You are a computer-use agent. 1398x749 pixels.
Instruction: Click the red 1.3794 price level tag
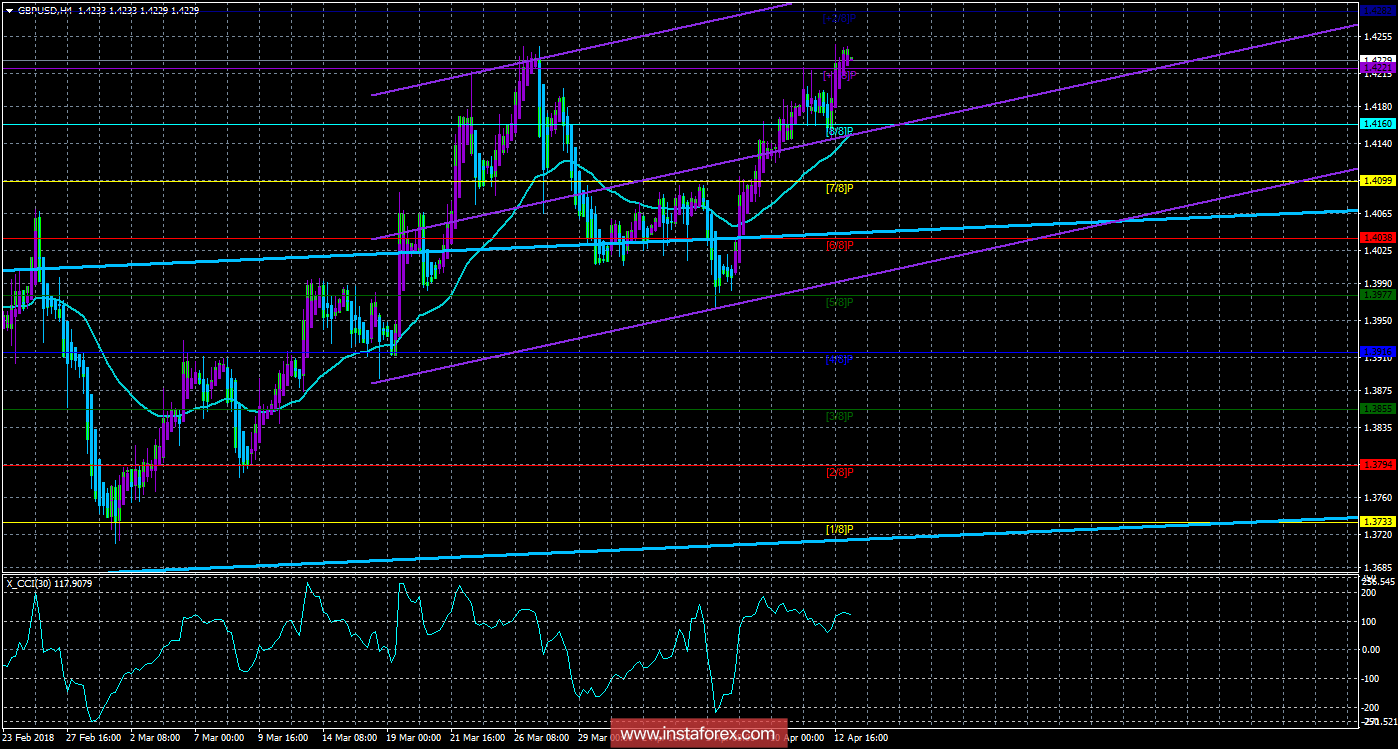[x=1377, y=465]
